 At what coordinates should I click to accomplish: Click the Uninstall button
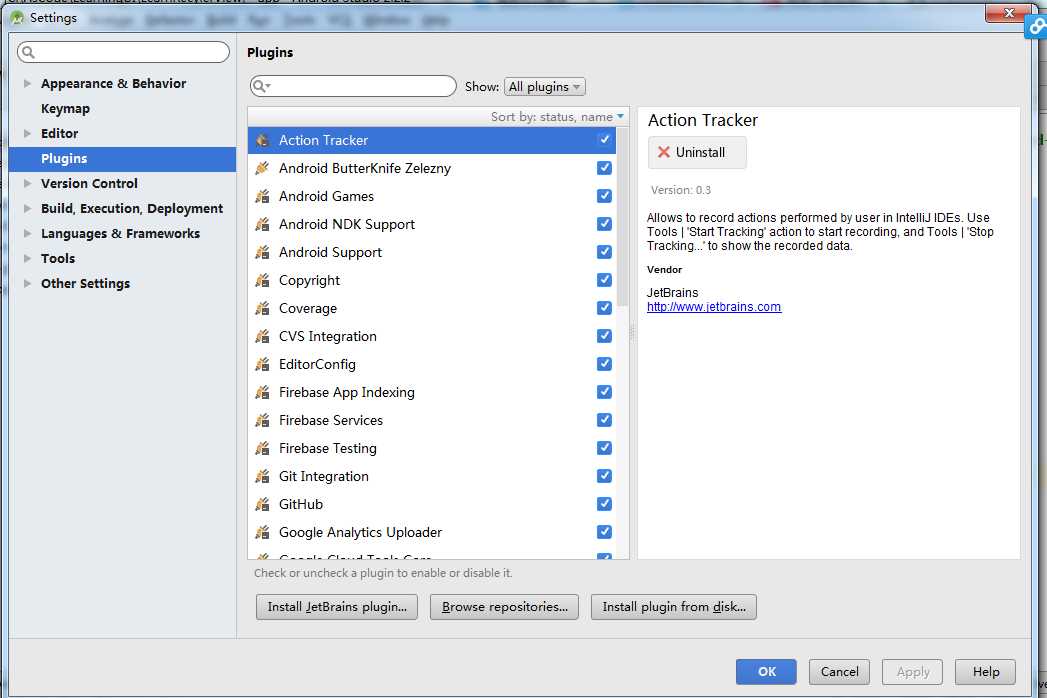pyautogui.click(x=697, y=152)
